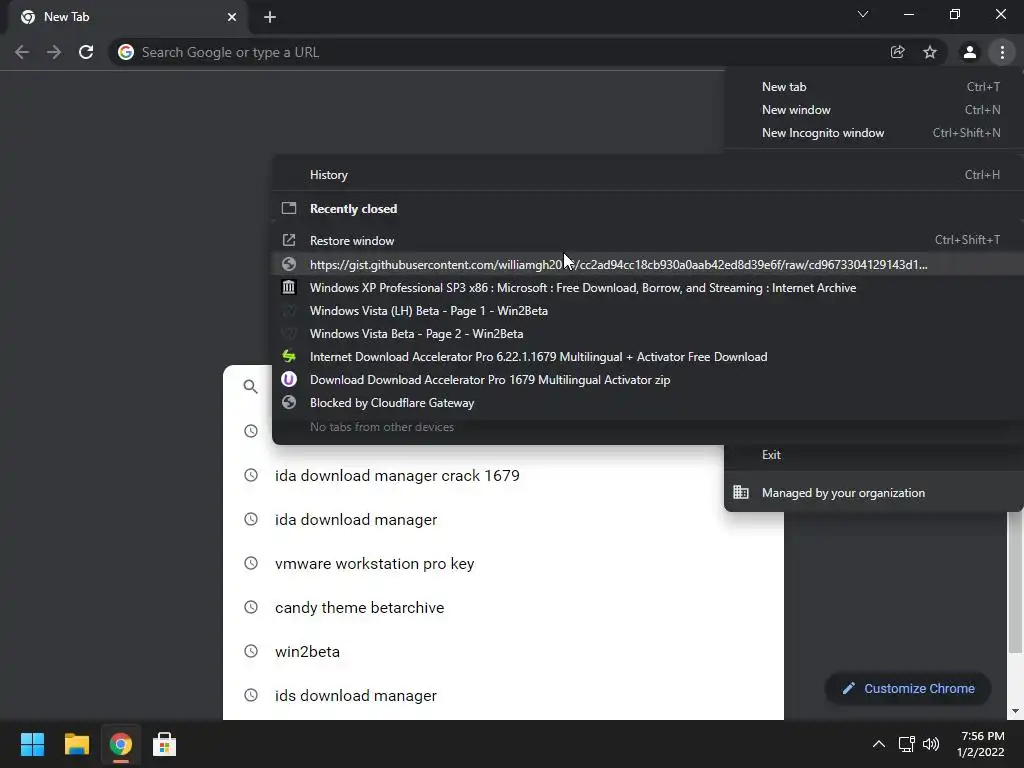1024x768 pixels.
Task: Select Exit in Chrome menu
Action: point(874,455)
